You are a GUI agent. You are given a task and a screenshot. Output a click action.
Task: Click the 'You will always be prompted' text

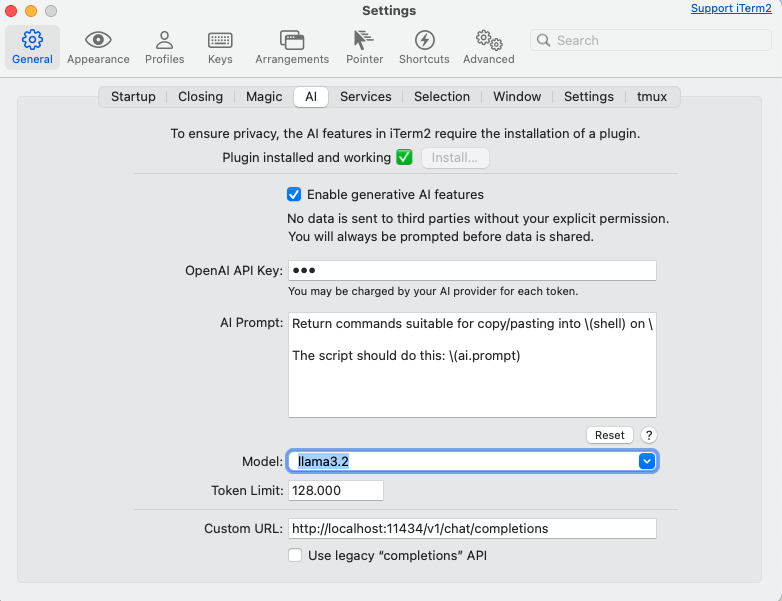[441, 236]
